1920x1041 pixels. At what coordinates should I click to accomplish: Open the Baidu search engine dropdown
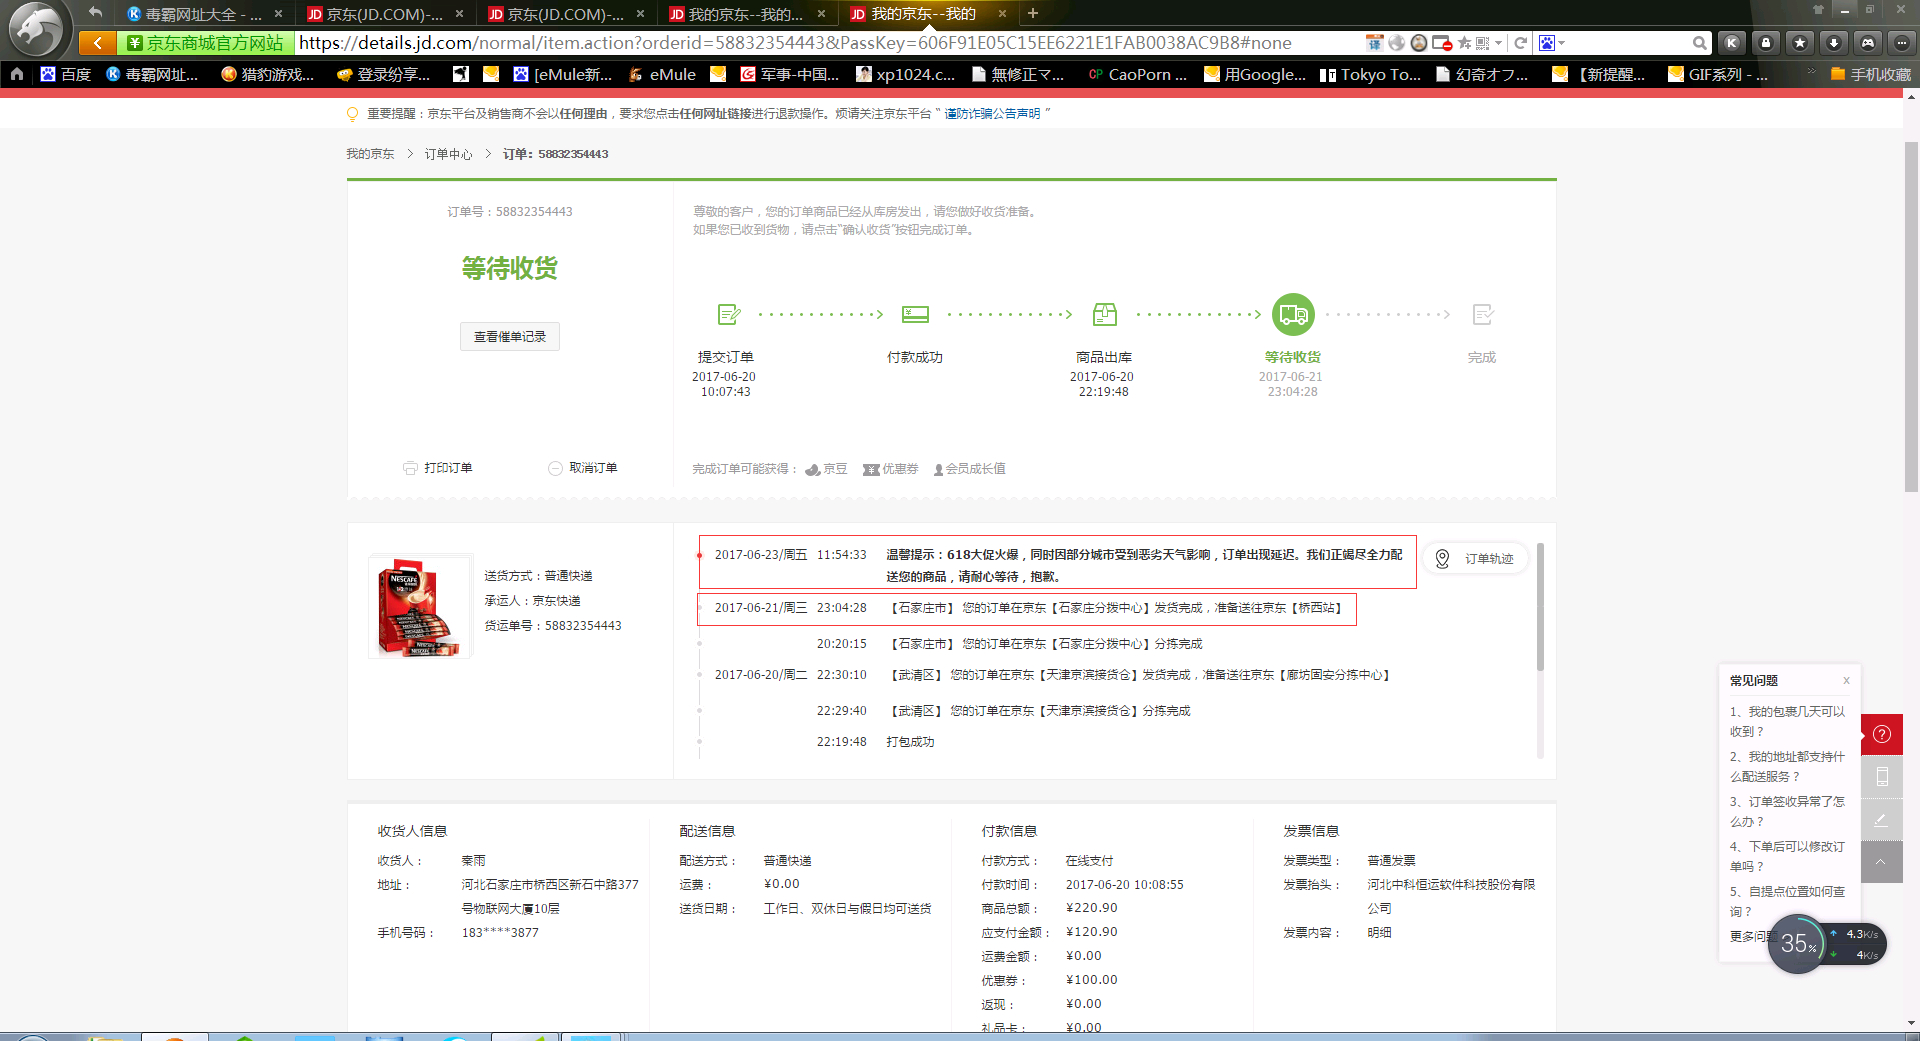(x=1552, y=43)
